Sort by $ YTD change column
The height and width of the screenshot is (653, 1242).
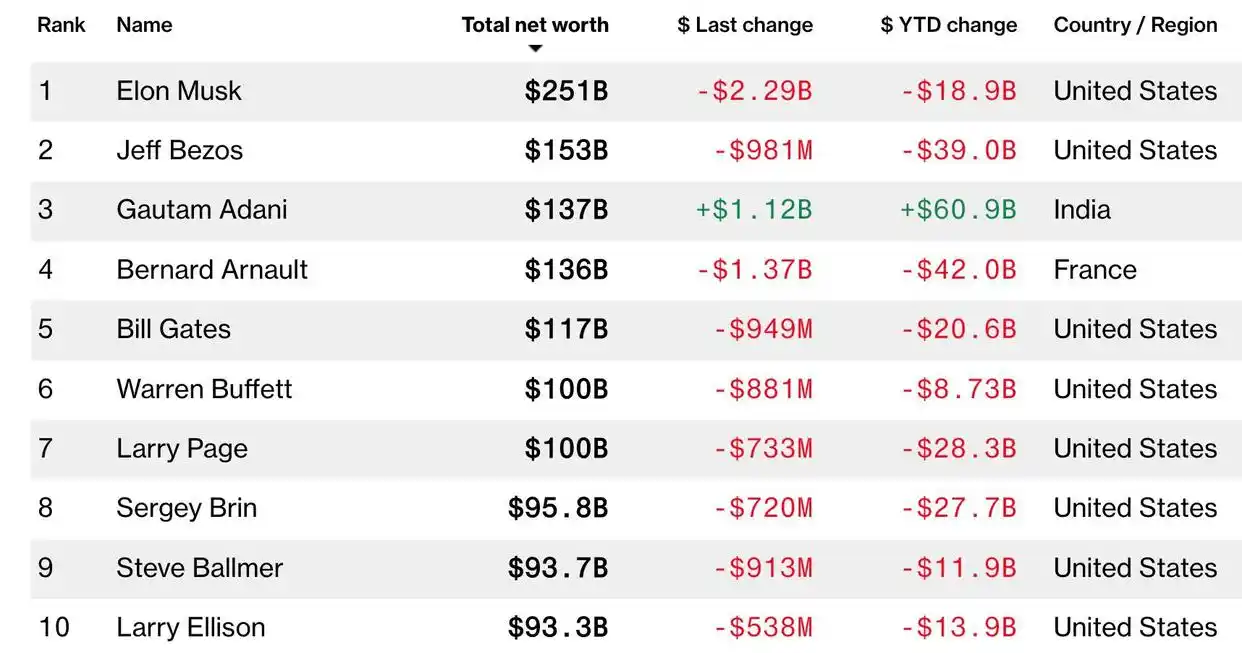[x=948, y=25]
